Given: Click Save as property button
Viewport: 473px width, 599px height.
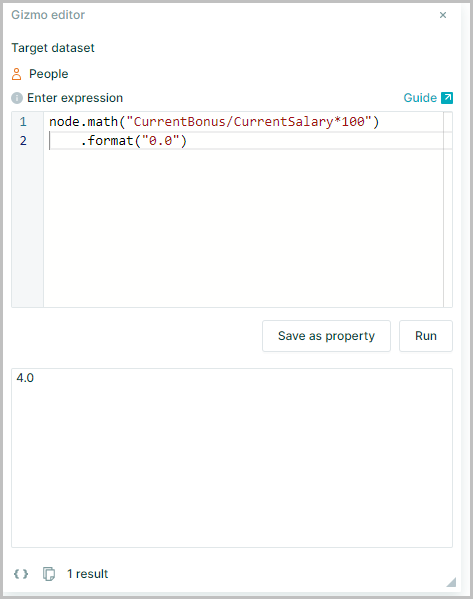Looking at the screenshot, I should pyautogui.click(x=326, y=336).
